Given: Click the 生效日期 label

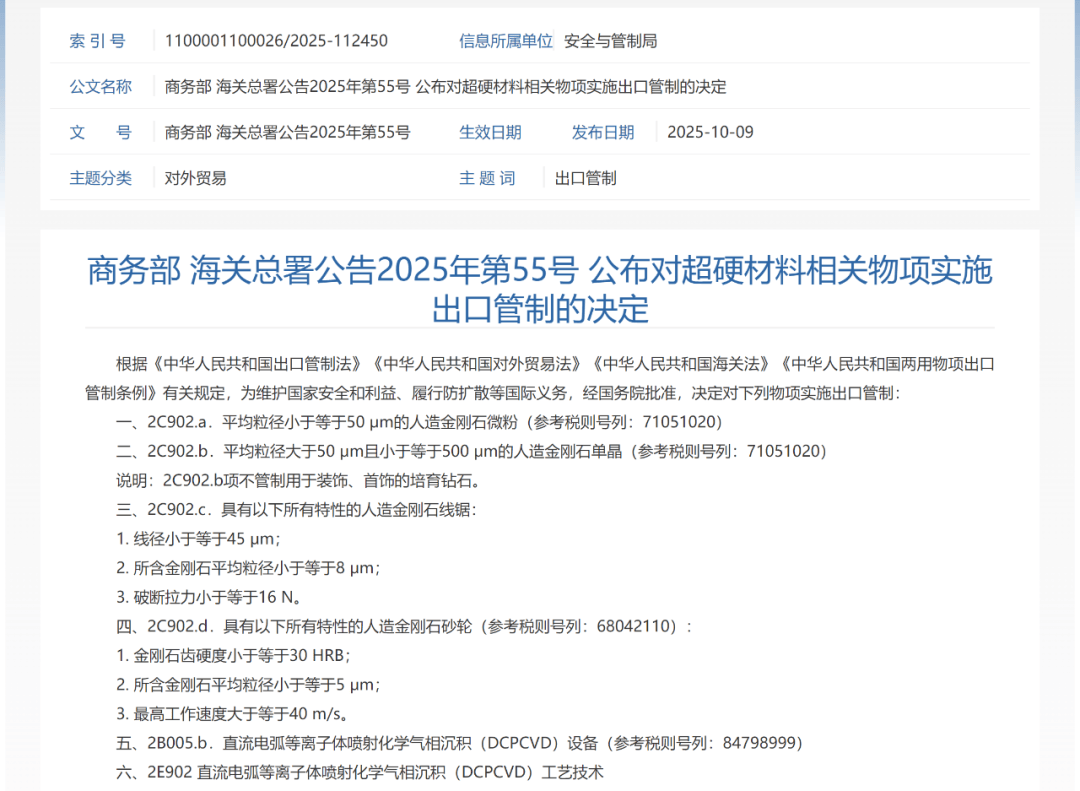Looking at the screenshot, I should [x=490, y=132].
